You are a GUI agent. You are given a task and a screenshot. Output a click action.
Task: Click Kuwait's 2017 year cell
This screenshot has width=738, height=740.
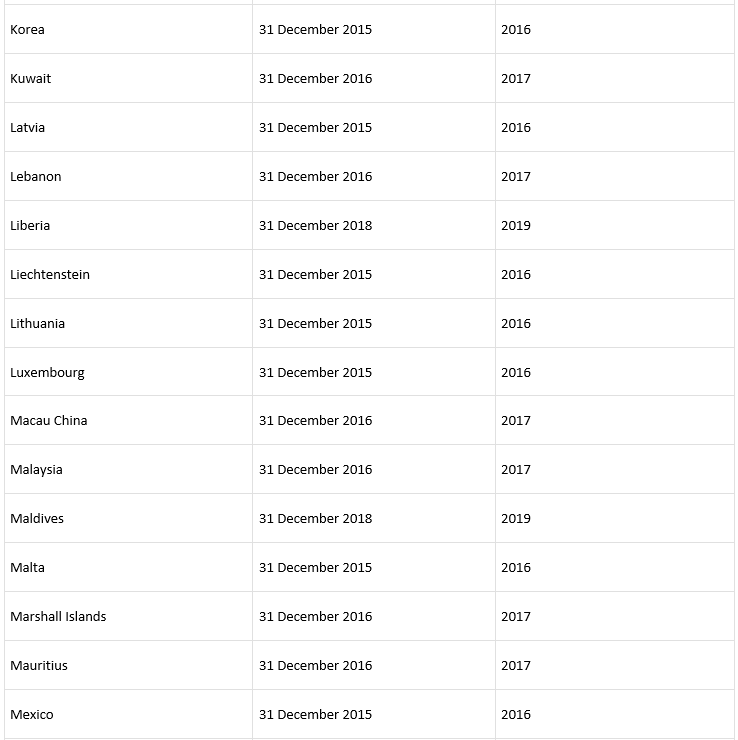click(x=615, y=78)
